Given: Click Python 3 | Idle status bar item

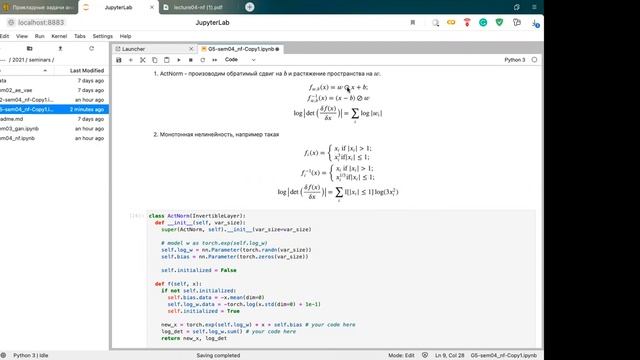Looking at the screenshot, I should pos(31,356).
